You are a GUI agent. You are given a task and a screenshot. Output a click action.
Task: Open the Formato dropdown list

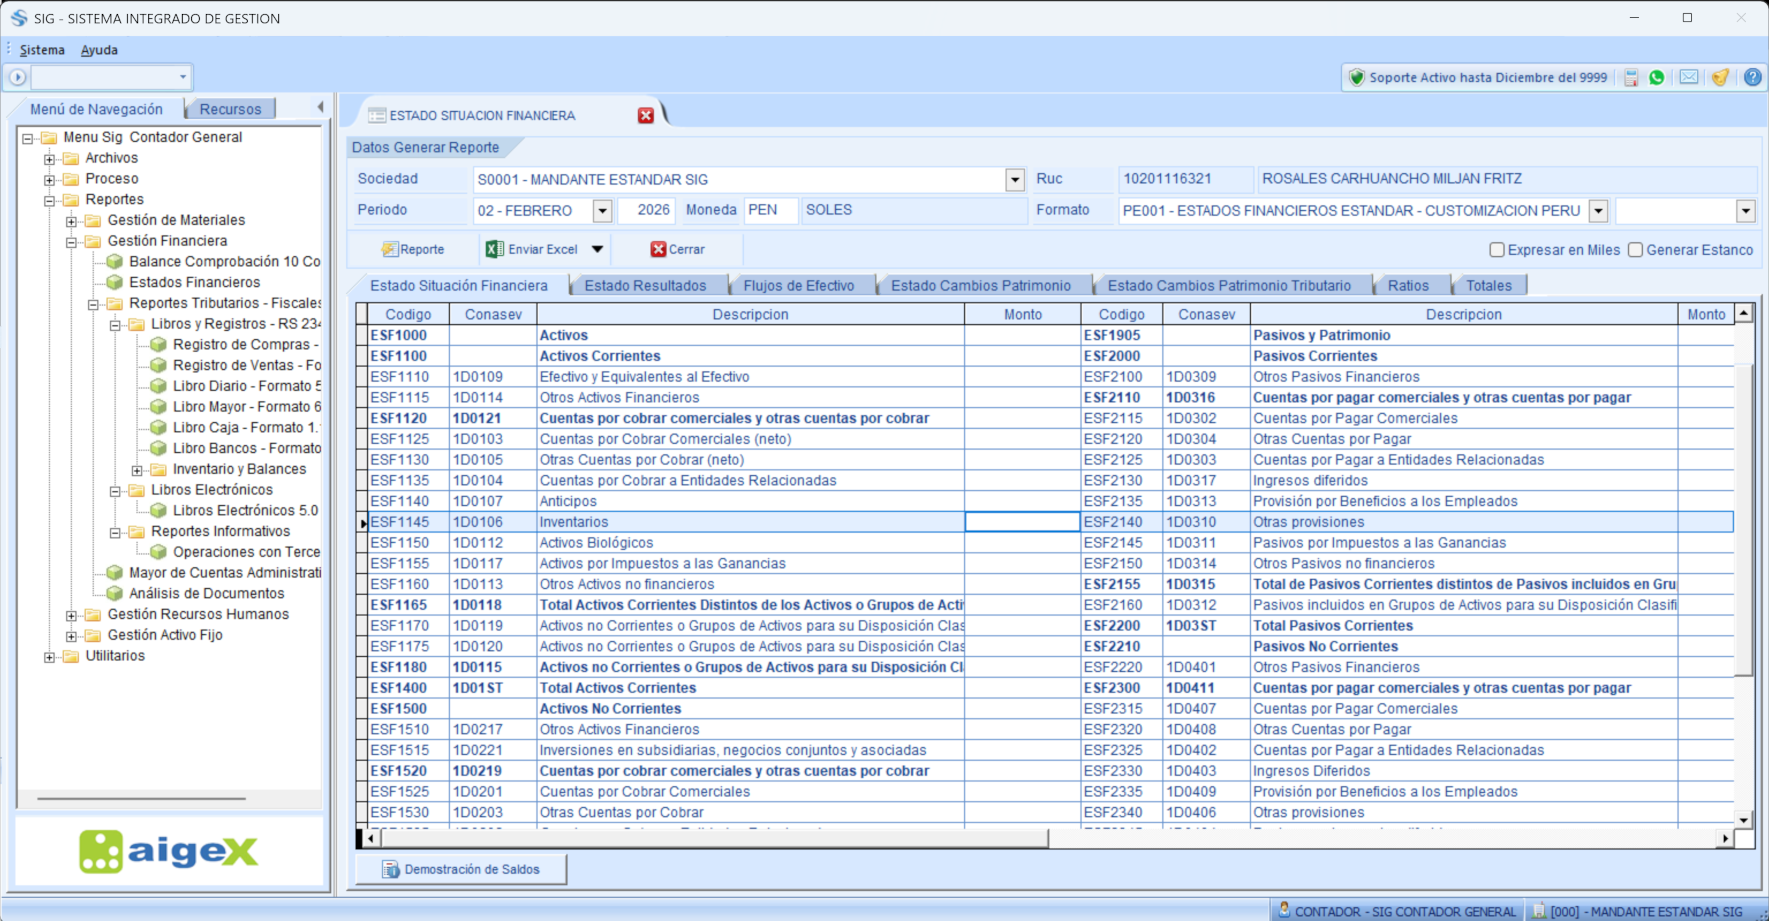[x=1598, y=210]
